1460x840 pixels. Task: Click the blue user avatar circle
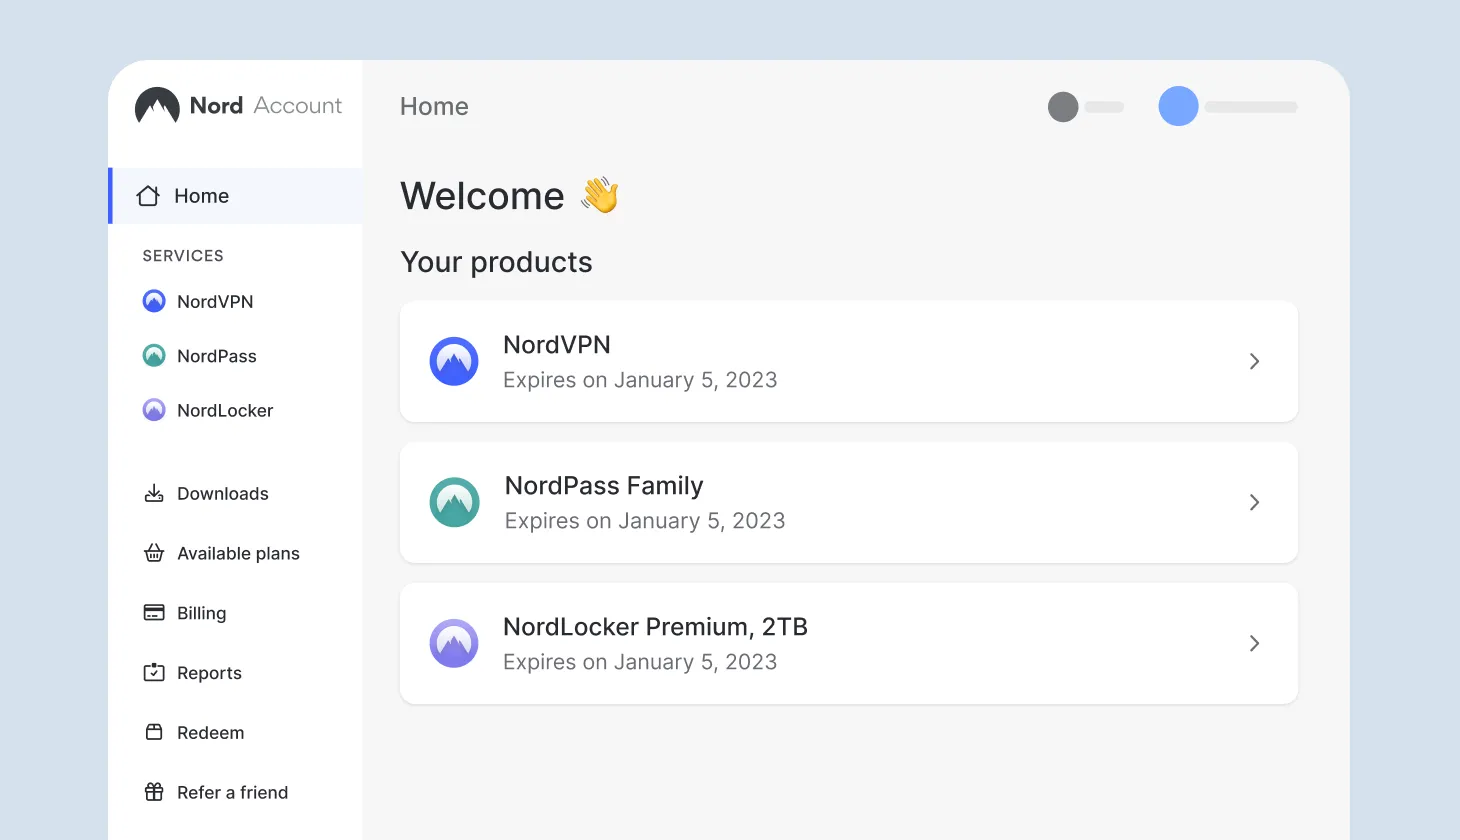click(x=1178, y=106)
